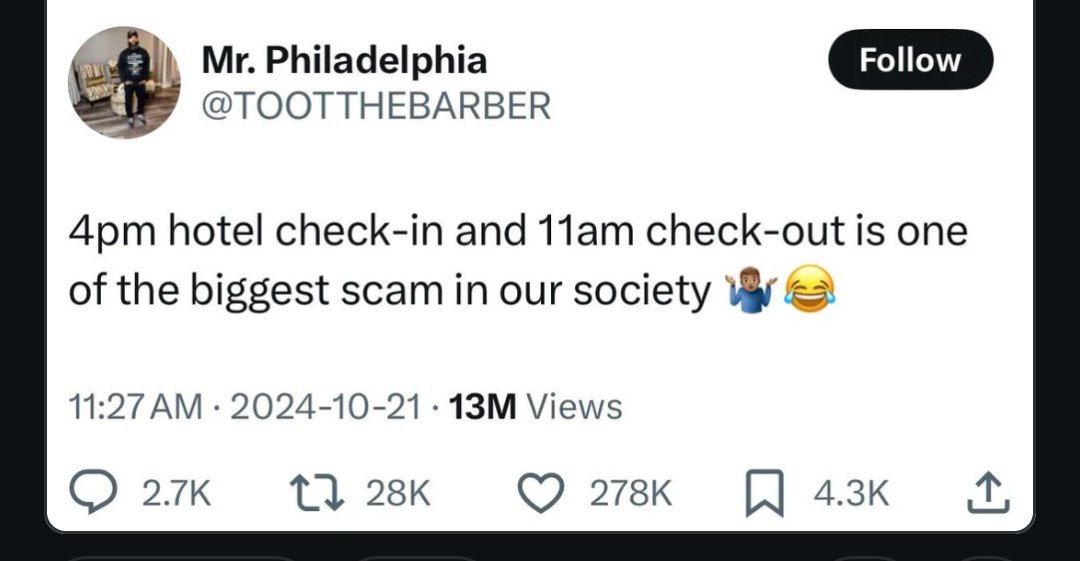Like the tweet with the heart icon
1080x561 pixels.
coord(540,493)
